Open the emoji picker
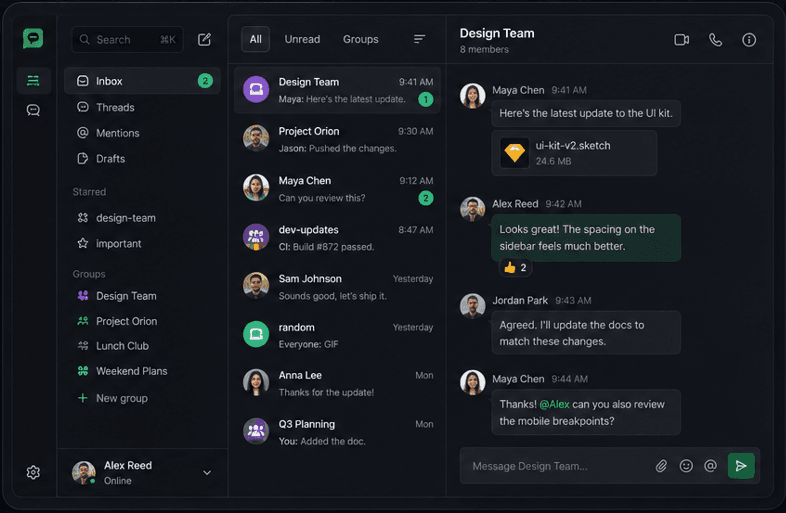Image resolution: width=786 pixels, height=513 pixels. click(x=686, y=466)
